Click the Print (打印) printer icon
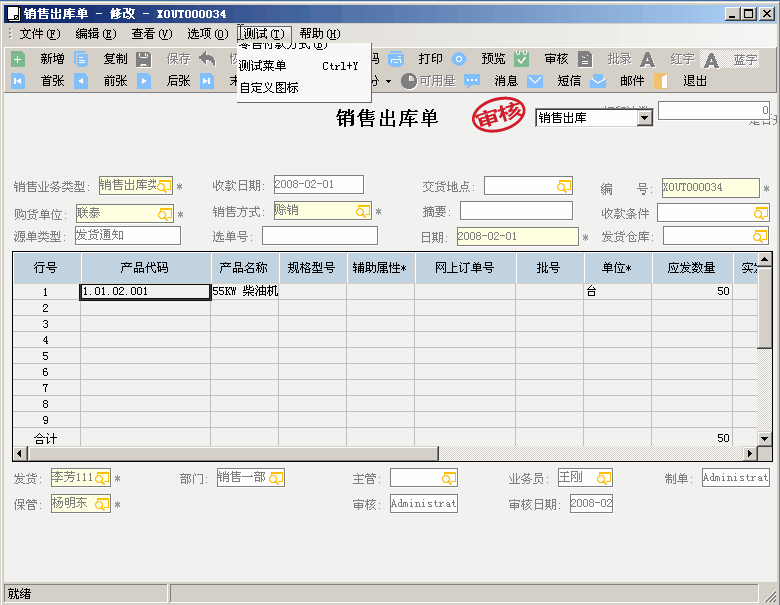 point(396,59)
